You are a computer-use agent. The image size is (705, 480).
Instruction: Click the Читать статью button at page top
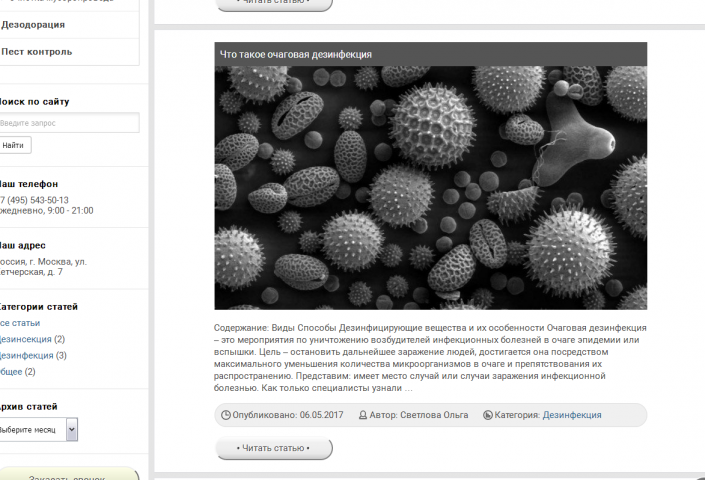274,4
